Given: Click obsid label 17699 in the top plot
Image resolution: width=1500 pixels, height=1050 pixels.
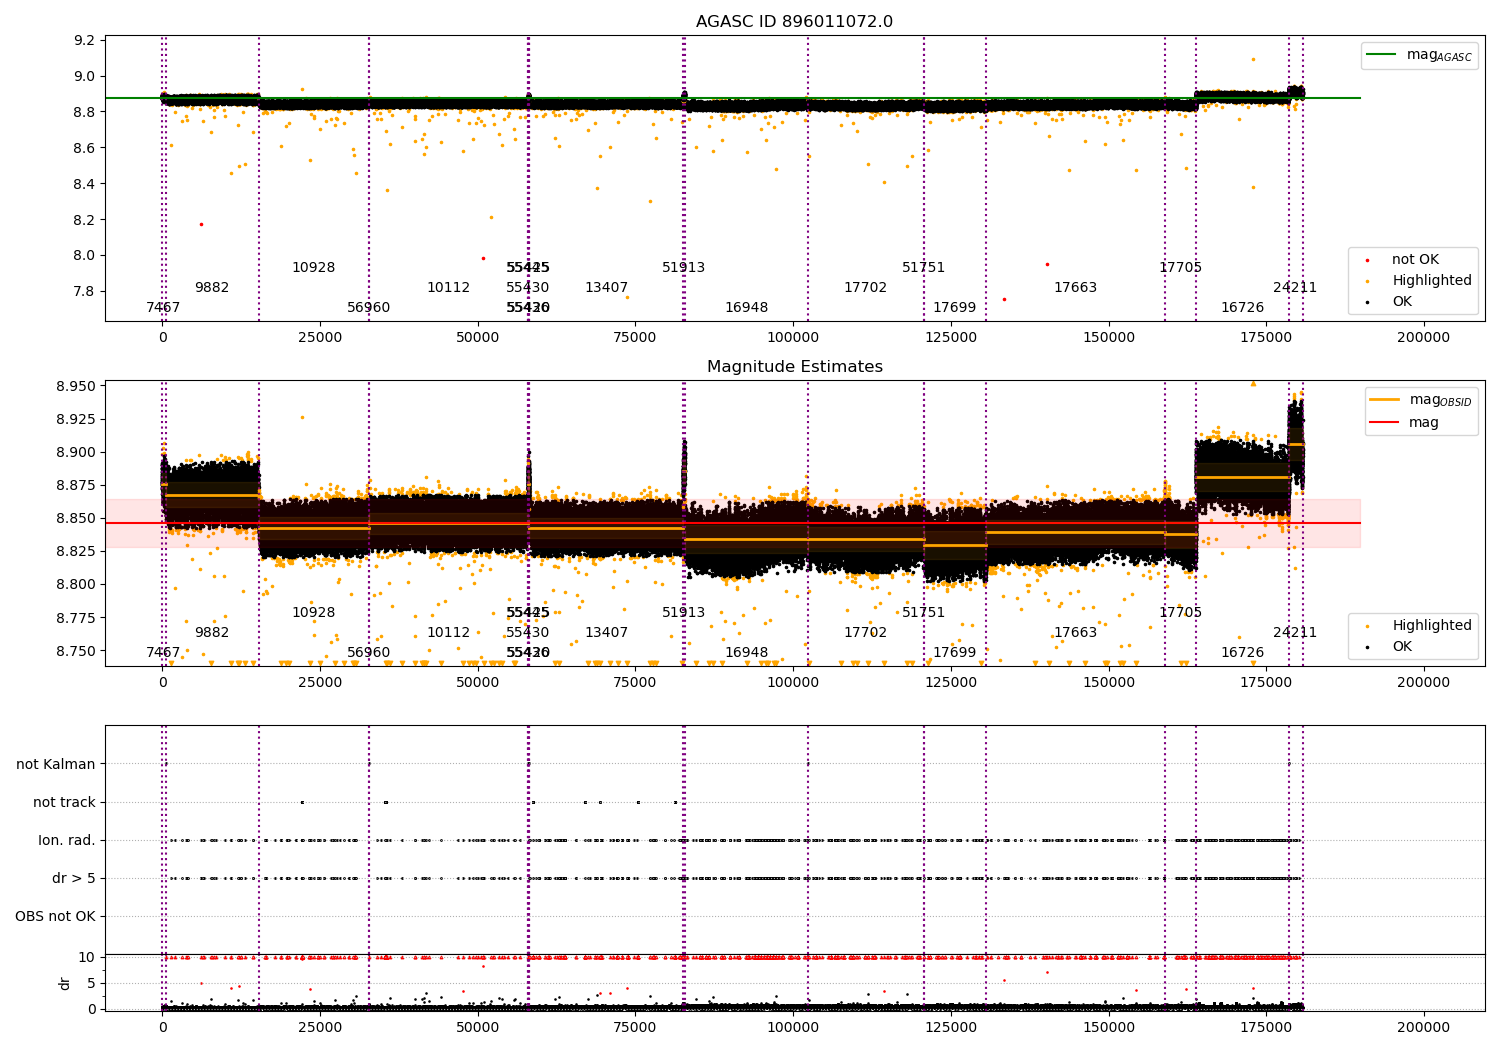Looking at the screenshot, I should coord(955,308).
